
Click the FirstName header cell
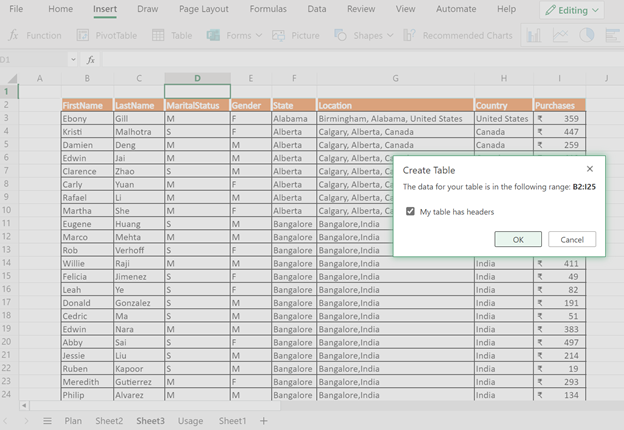pyautogui.click(x=87, y=105)
